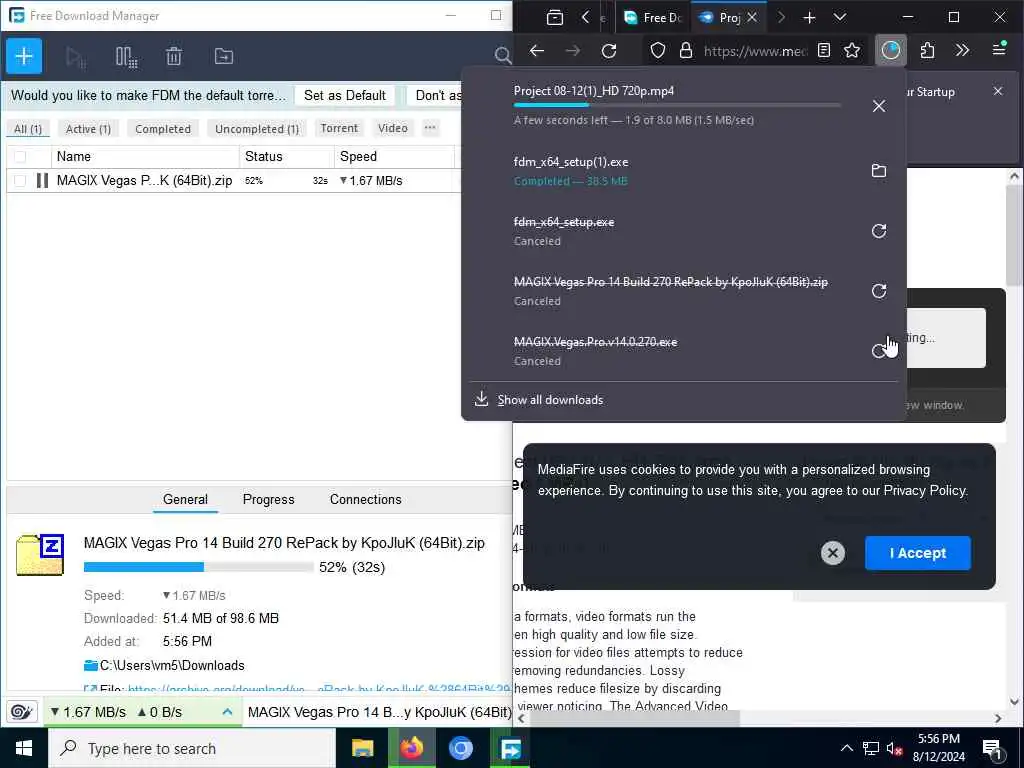Bookmark this page with the star icon
The height and width of the screenshot is (768, 1024).
tap(852, 51)
